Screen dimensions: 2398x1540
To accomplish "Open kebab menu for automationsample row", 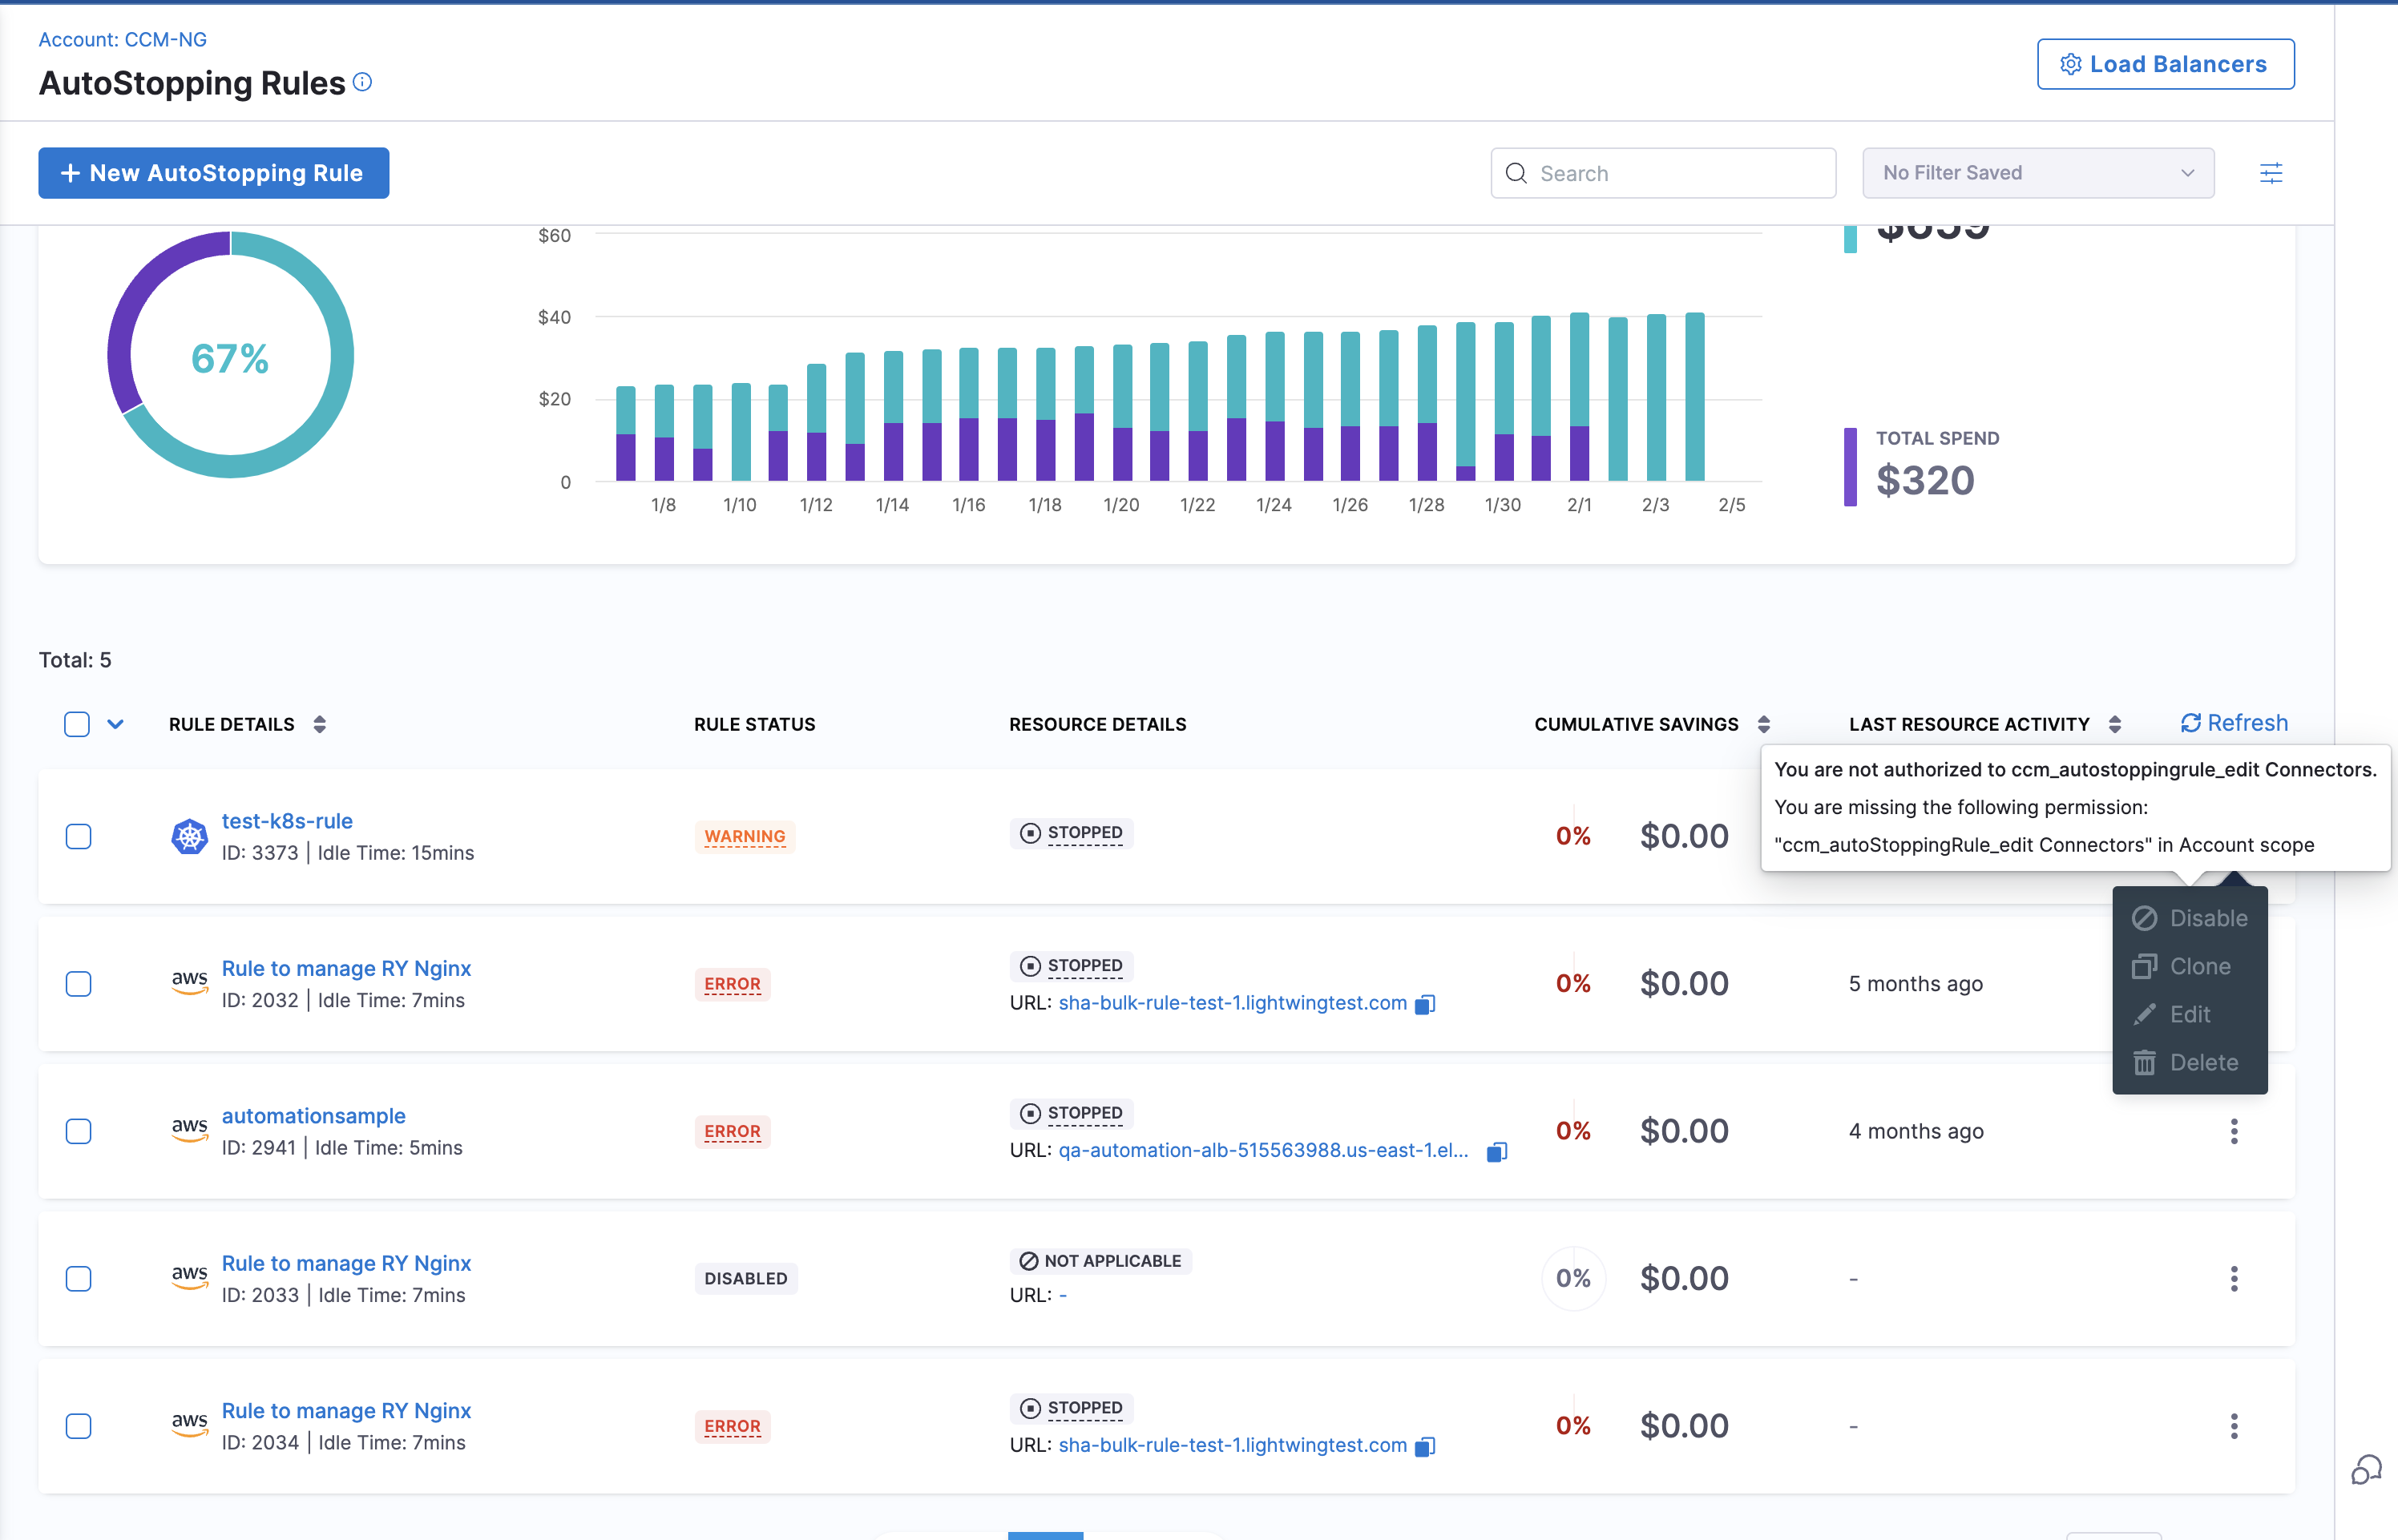I will point(2234,1131).
